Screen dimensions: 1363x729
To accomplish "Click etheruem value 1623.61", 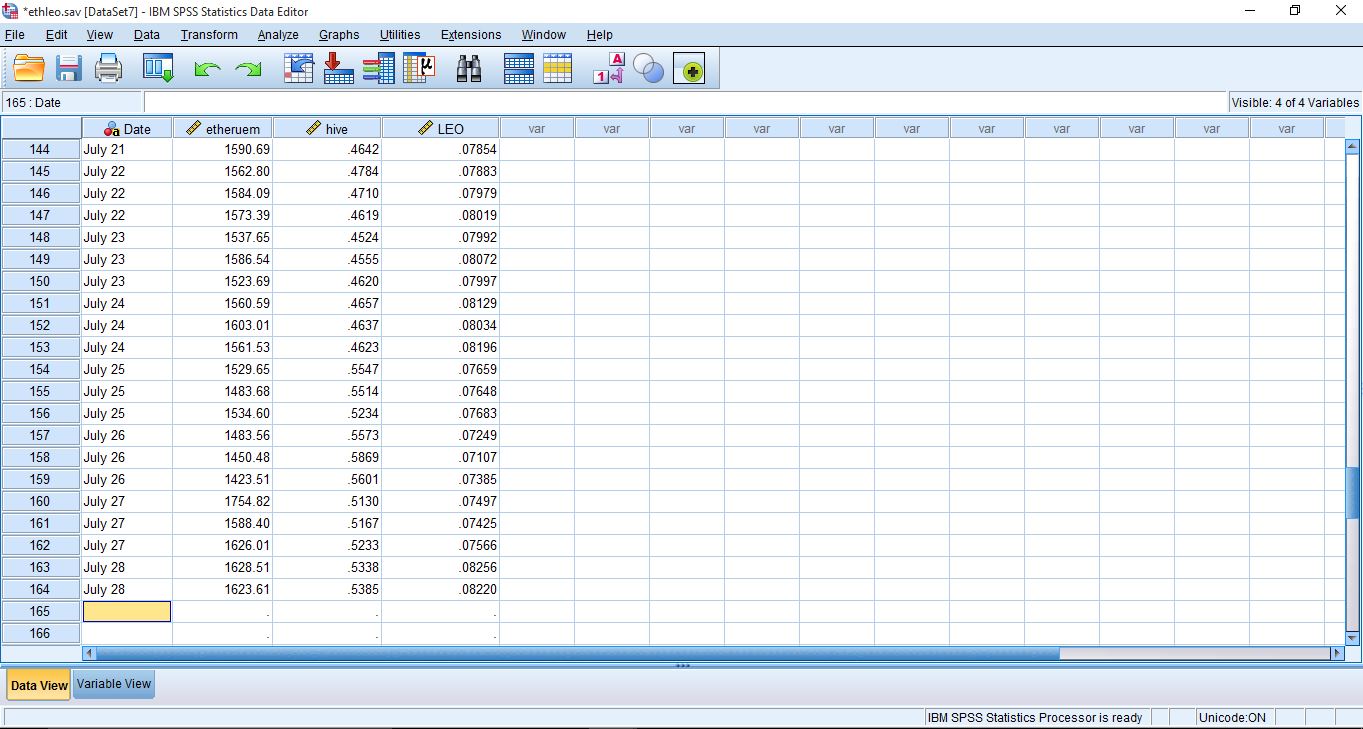I will [223, 589].
